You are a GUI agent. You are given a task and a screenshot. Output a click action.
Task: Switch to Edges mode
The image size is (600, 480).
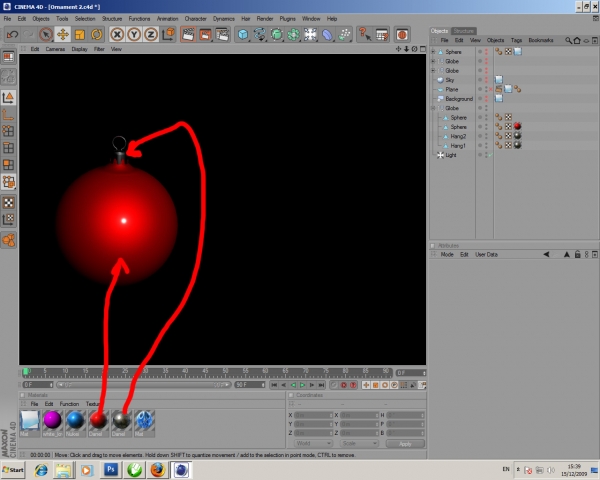tap(8, 148)
